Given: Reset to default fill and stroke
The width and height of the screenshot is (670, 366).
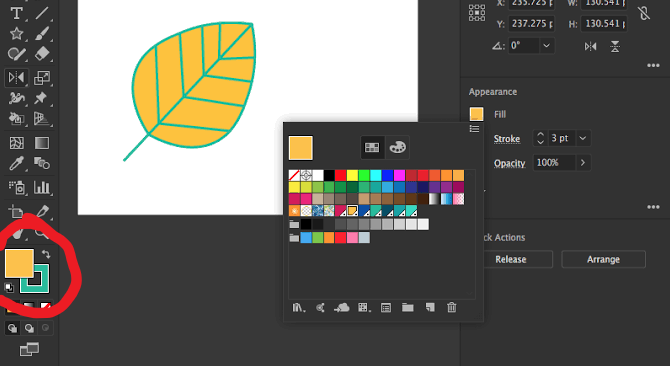Looking at the screenshot, I should (9, 287).
